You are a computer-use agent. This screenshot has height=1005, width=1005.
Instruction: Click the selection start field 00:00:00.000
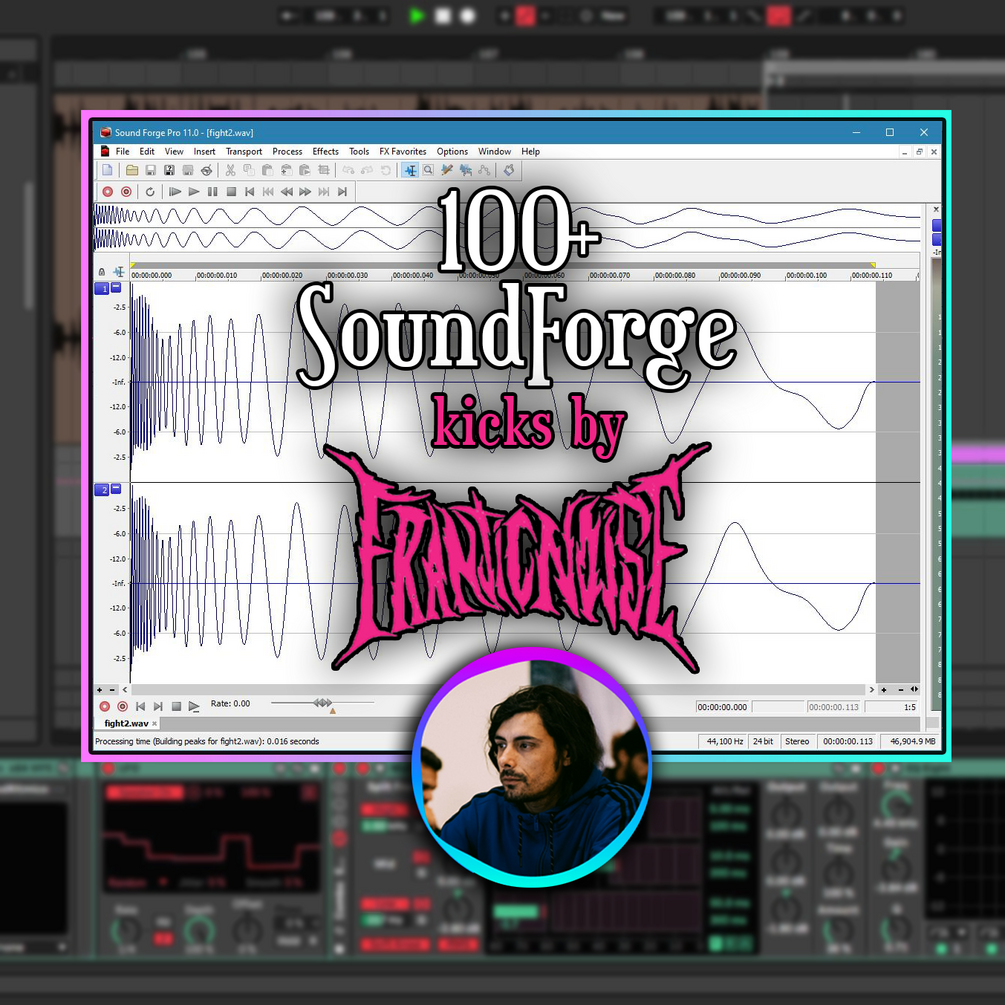[722, 707]
